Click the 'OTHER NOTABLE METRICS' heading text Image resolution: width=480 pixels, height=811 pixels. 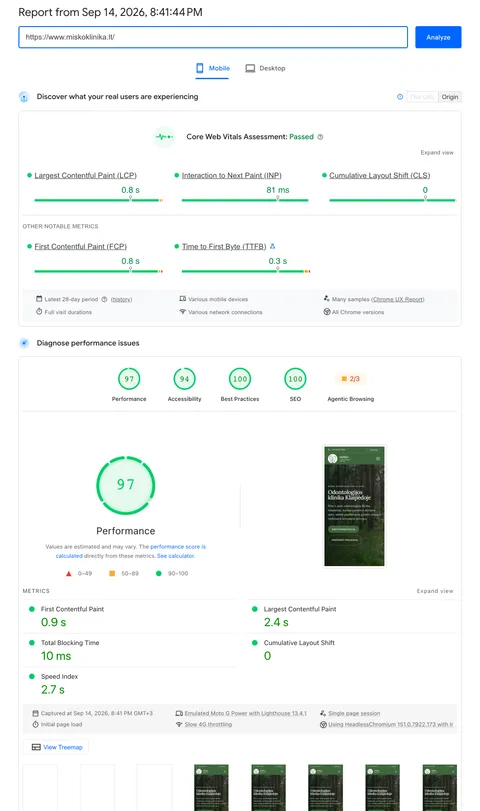60,227
